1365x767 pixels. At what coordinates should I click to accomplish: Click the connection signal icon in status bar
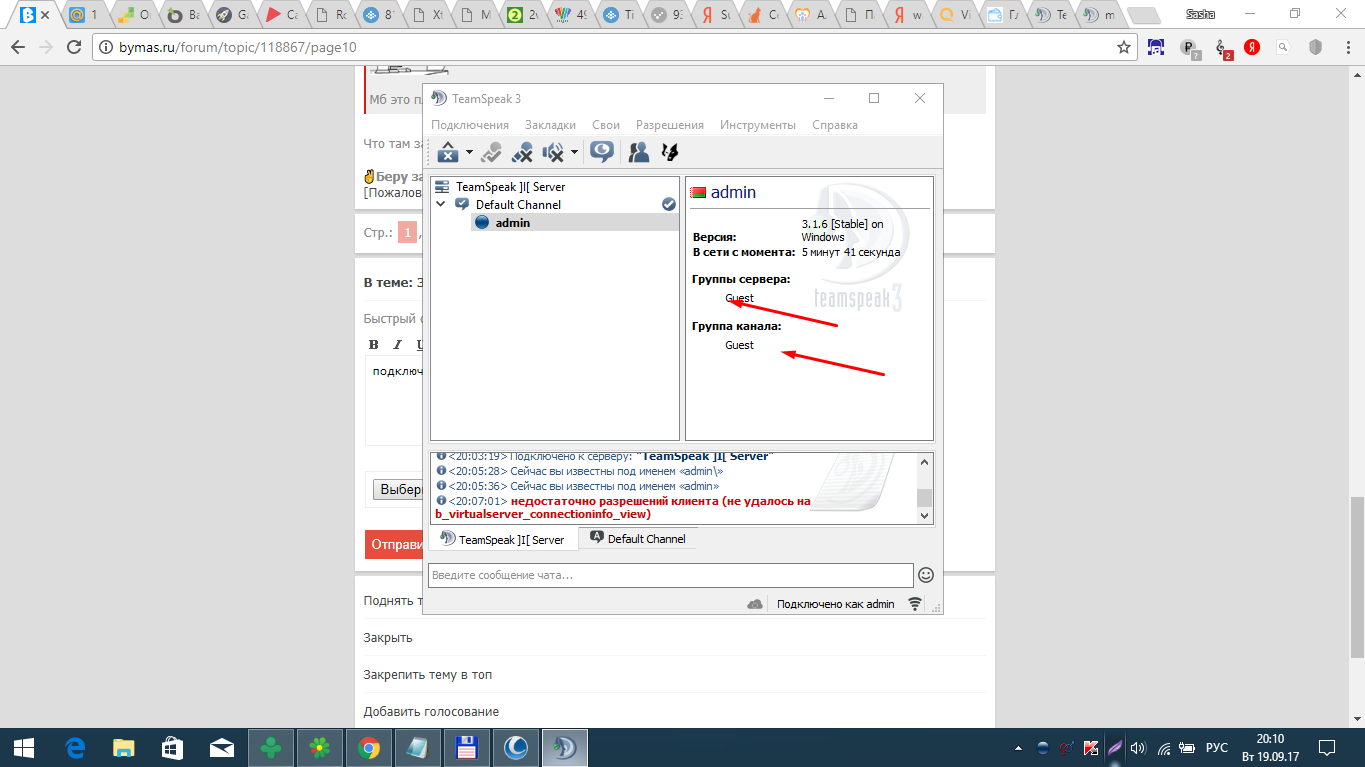coord(915,604)
